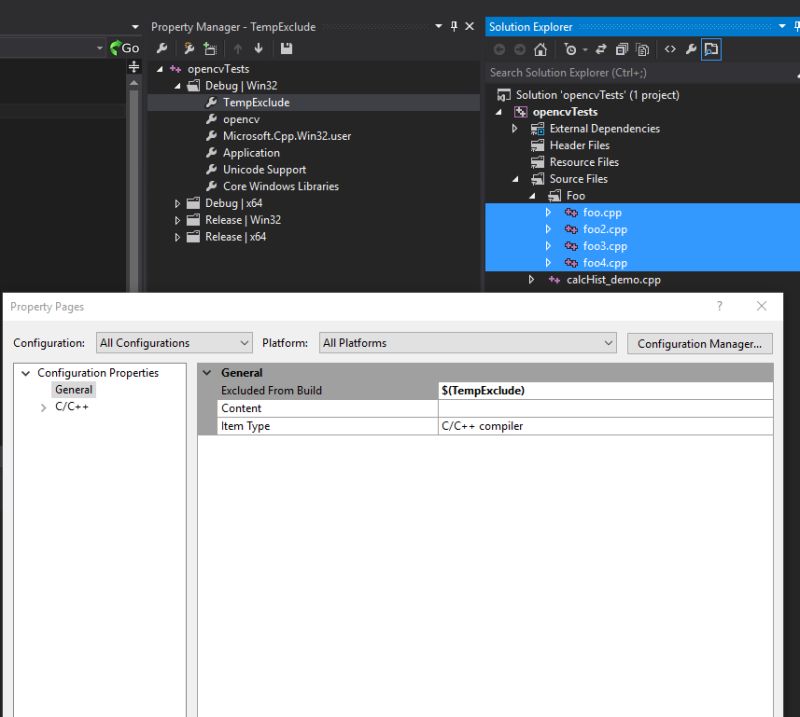Image resolution: width=800 pixels, height=717 pixels.
Task: Open Properties via wrench icon in Property Manager
Action: 162,47
